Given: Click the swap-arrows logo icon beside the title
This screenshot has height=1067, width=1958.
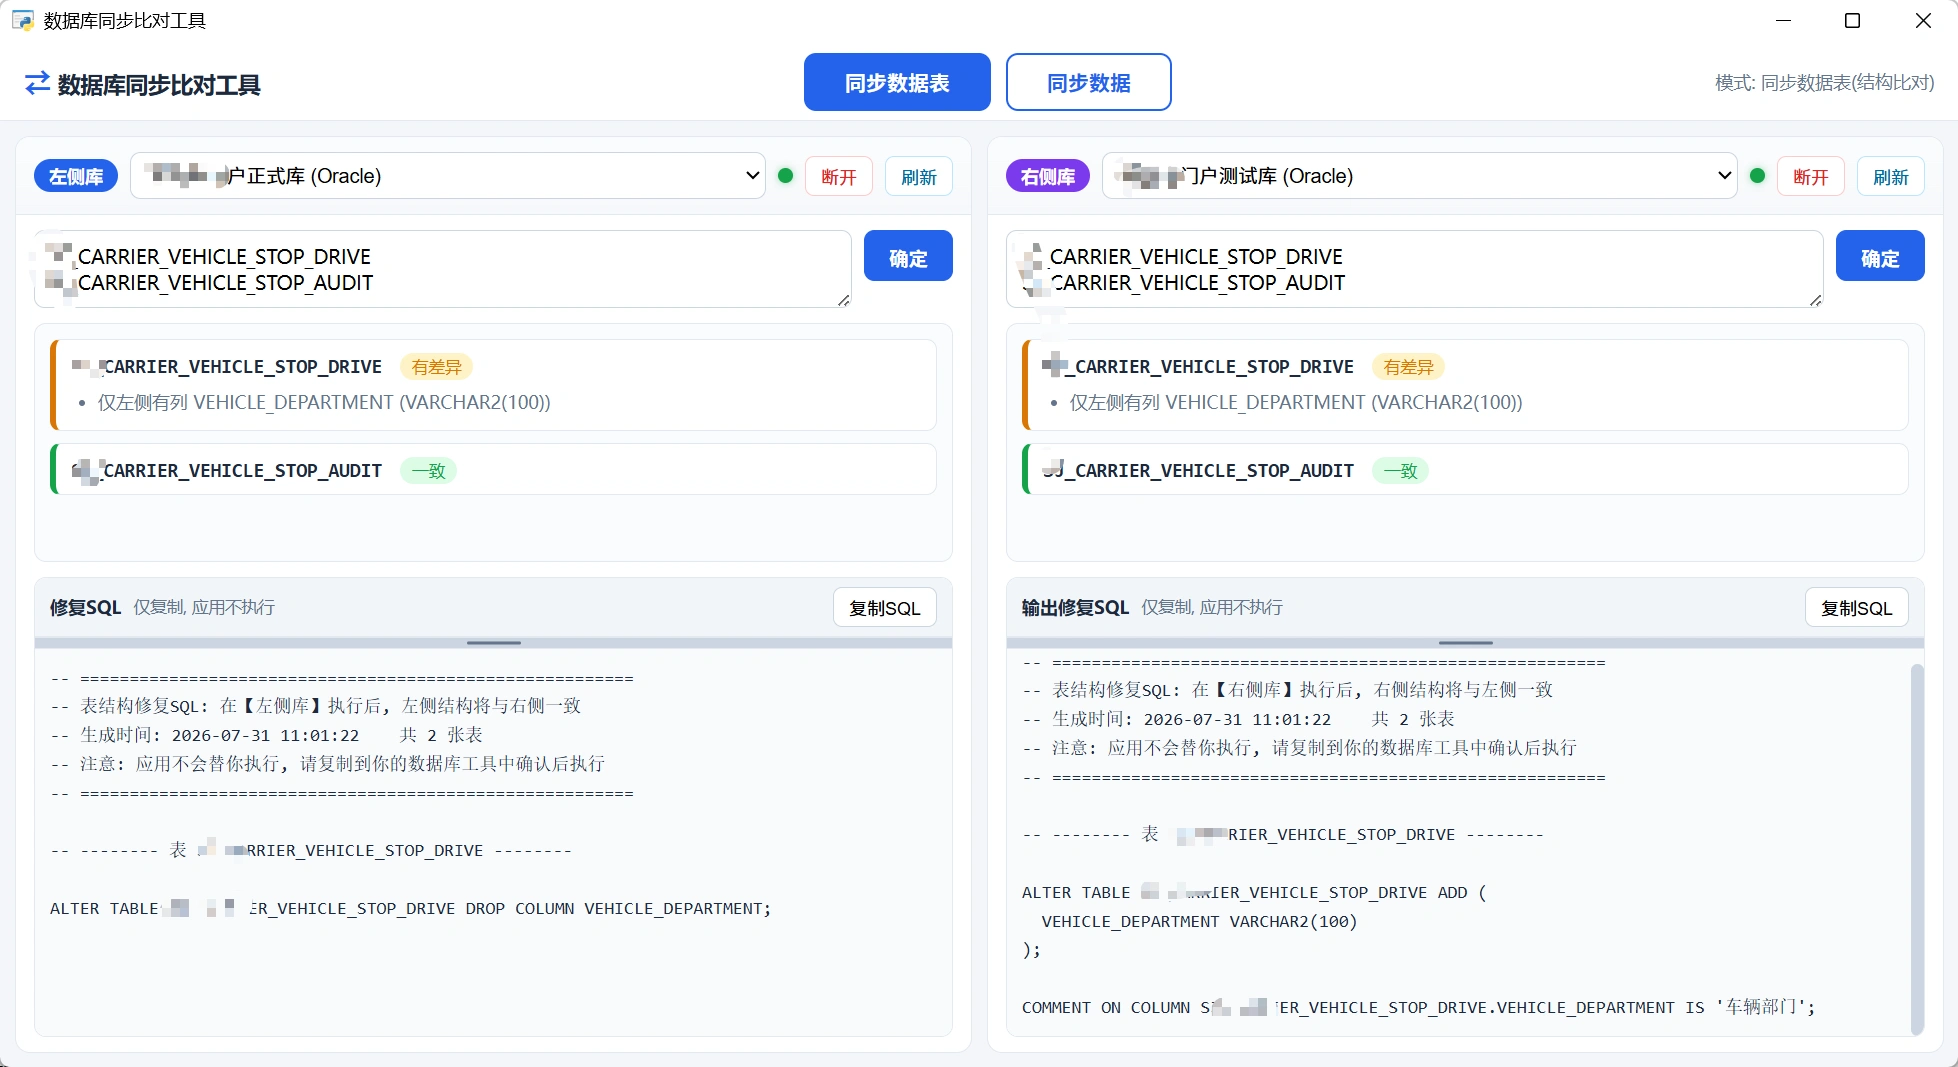Looking at the screenshot, I should (x=37, y=84).
